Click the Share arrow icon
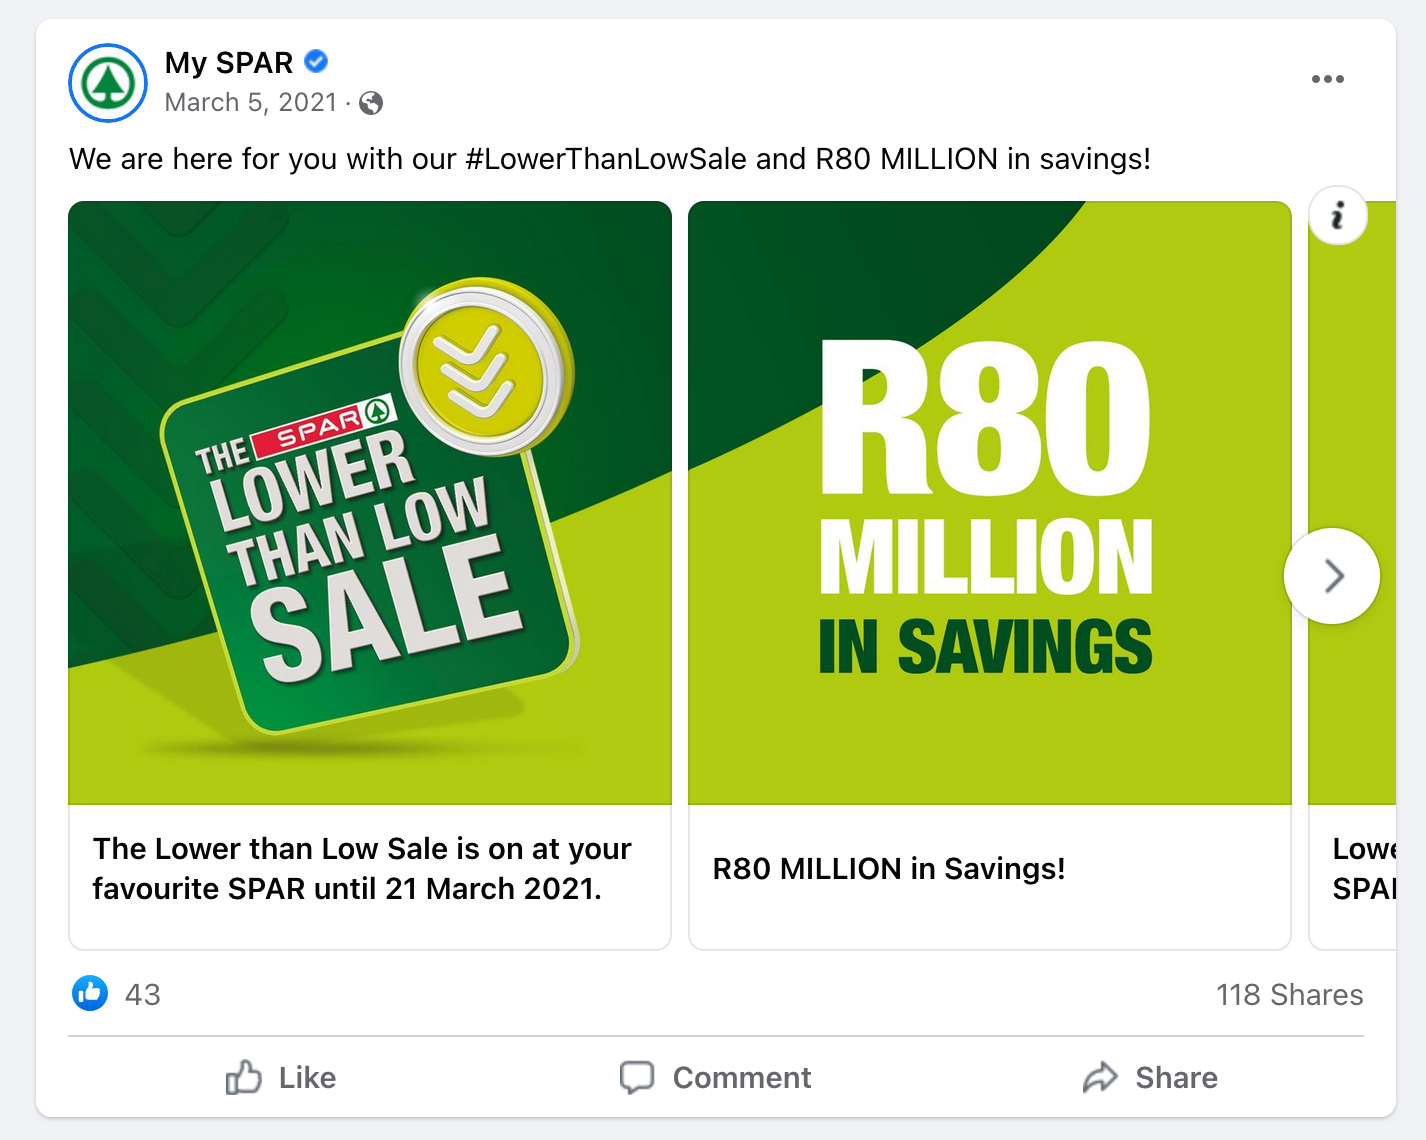Image resolution: width=1426 pixels, height=1140 pixels. coord(1100,1077)
